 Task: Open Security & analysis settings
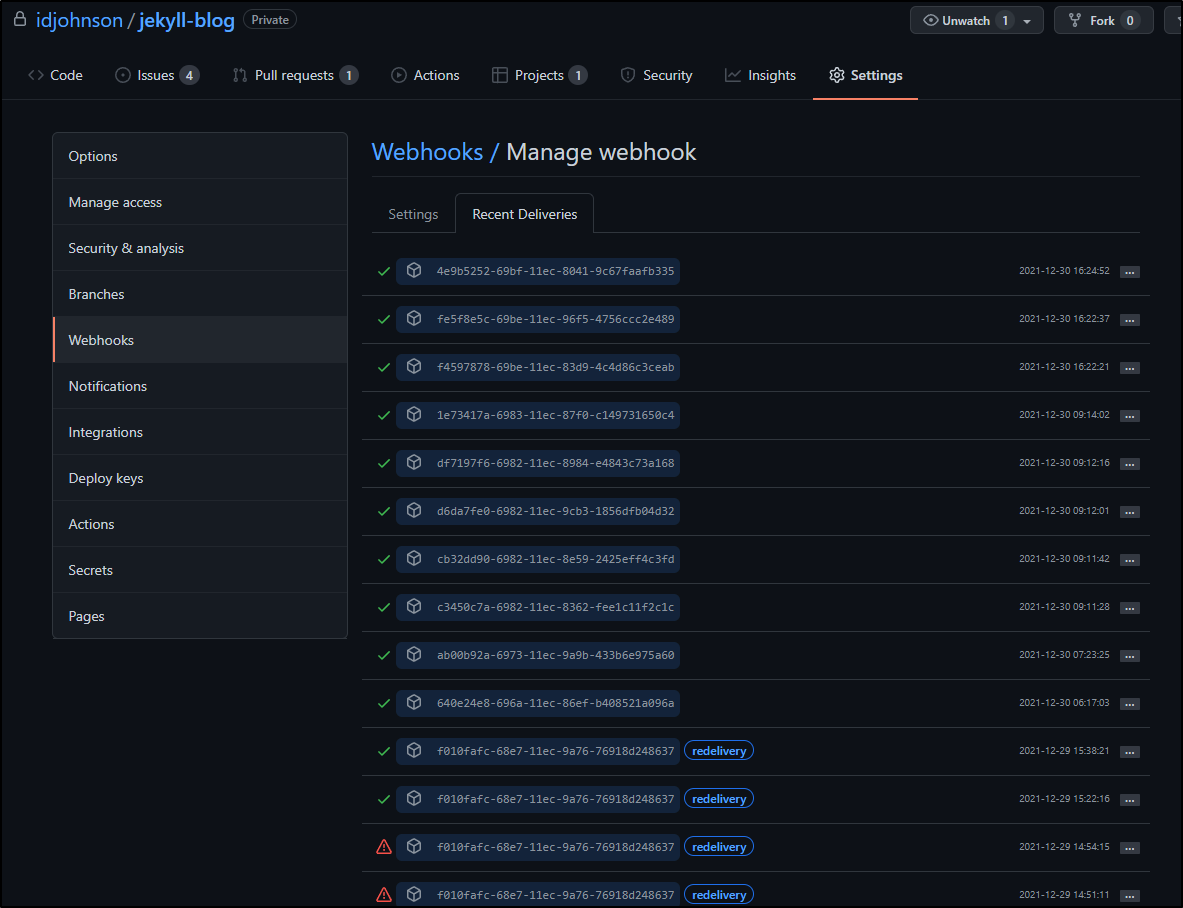[x=200, y=248]
